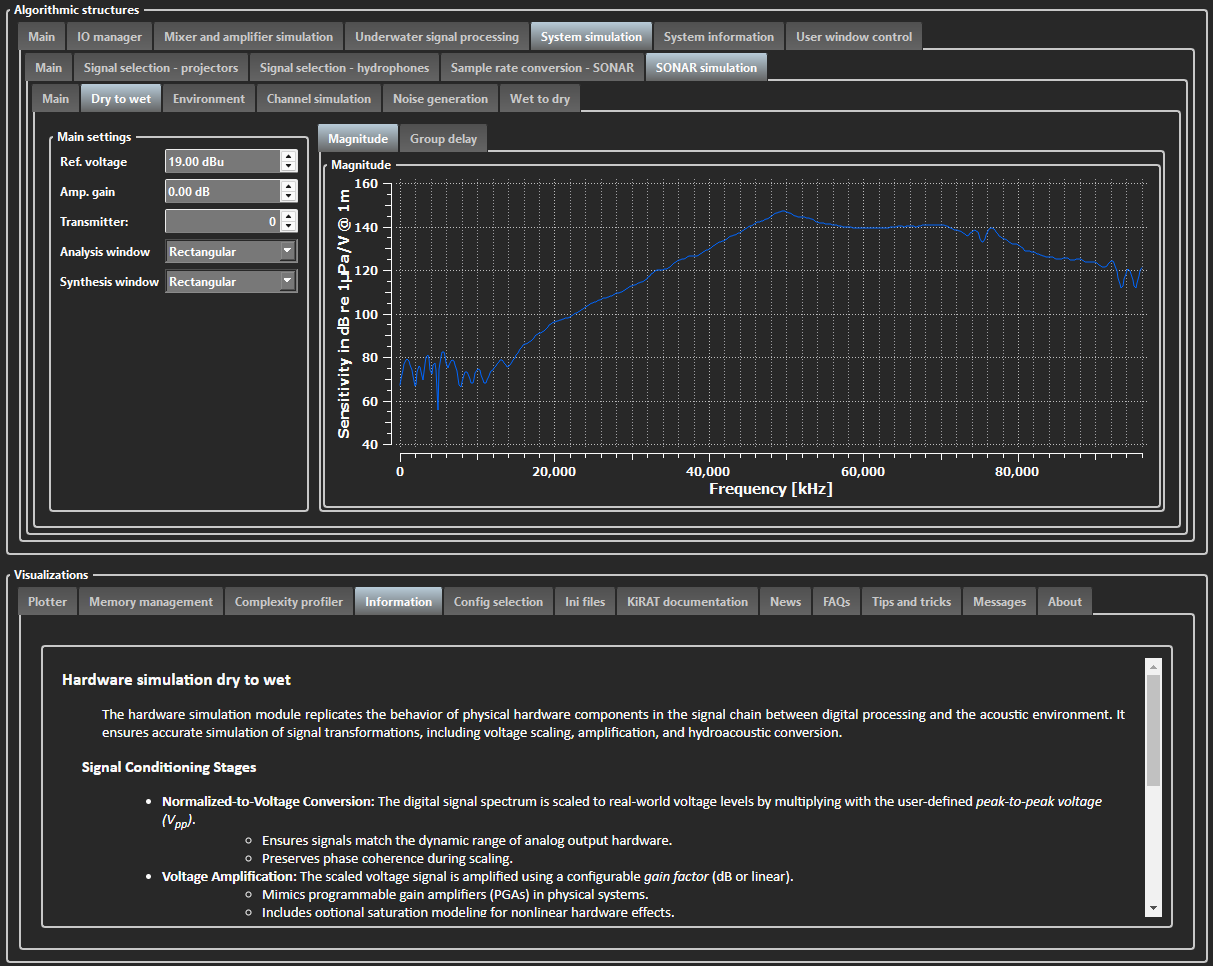Open the top-level Main tab
The width and height of the screenshot is (1213, 966).
[x=42, y=37]
